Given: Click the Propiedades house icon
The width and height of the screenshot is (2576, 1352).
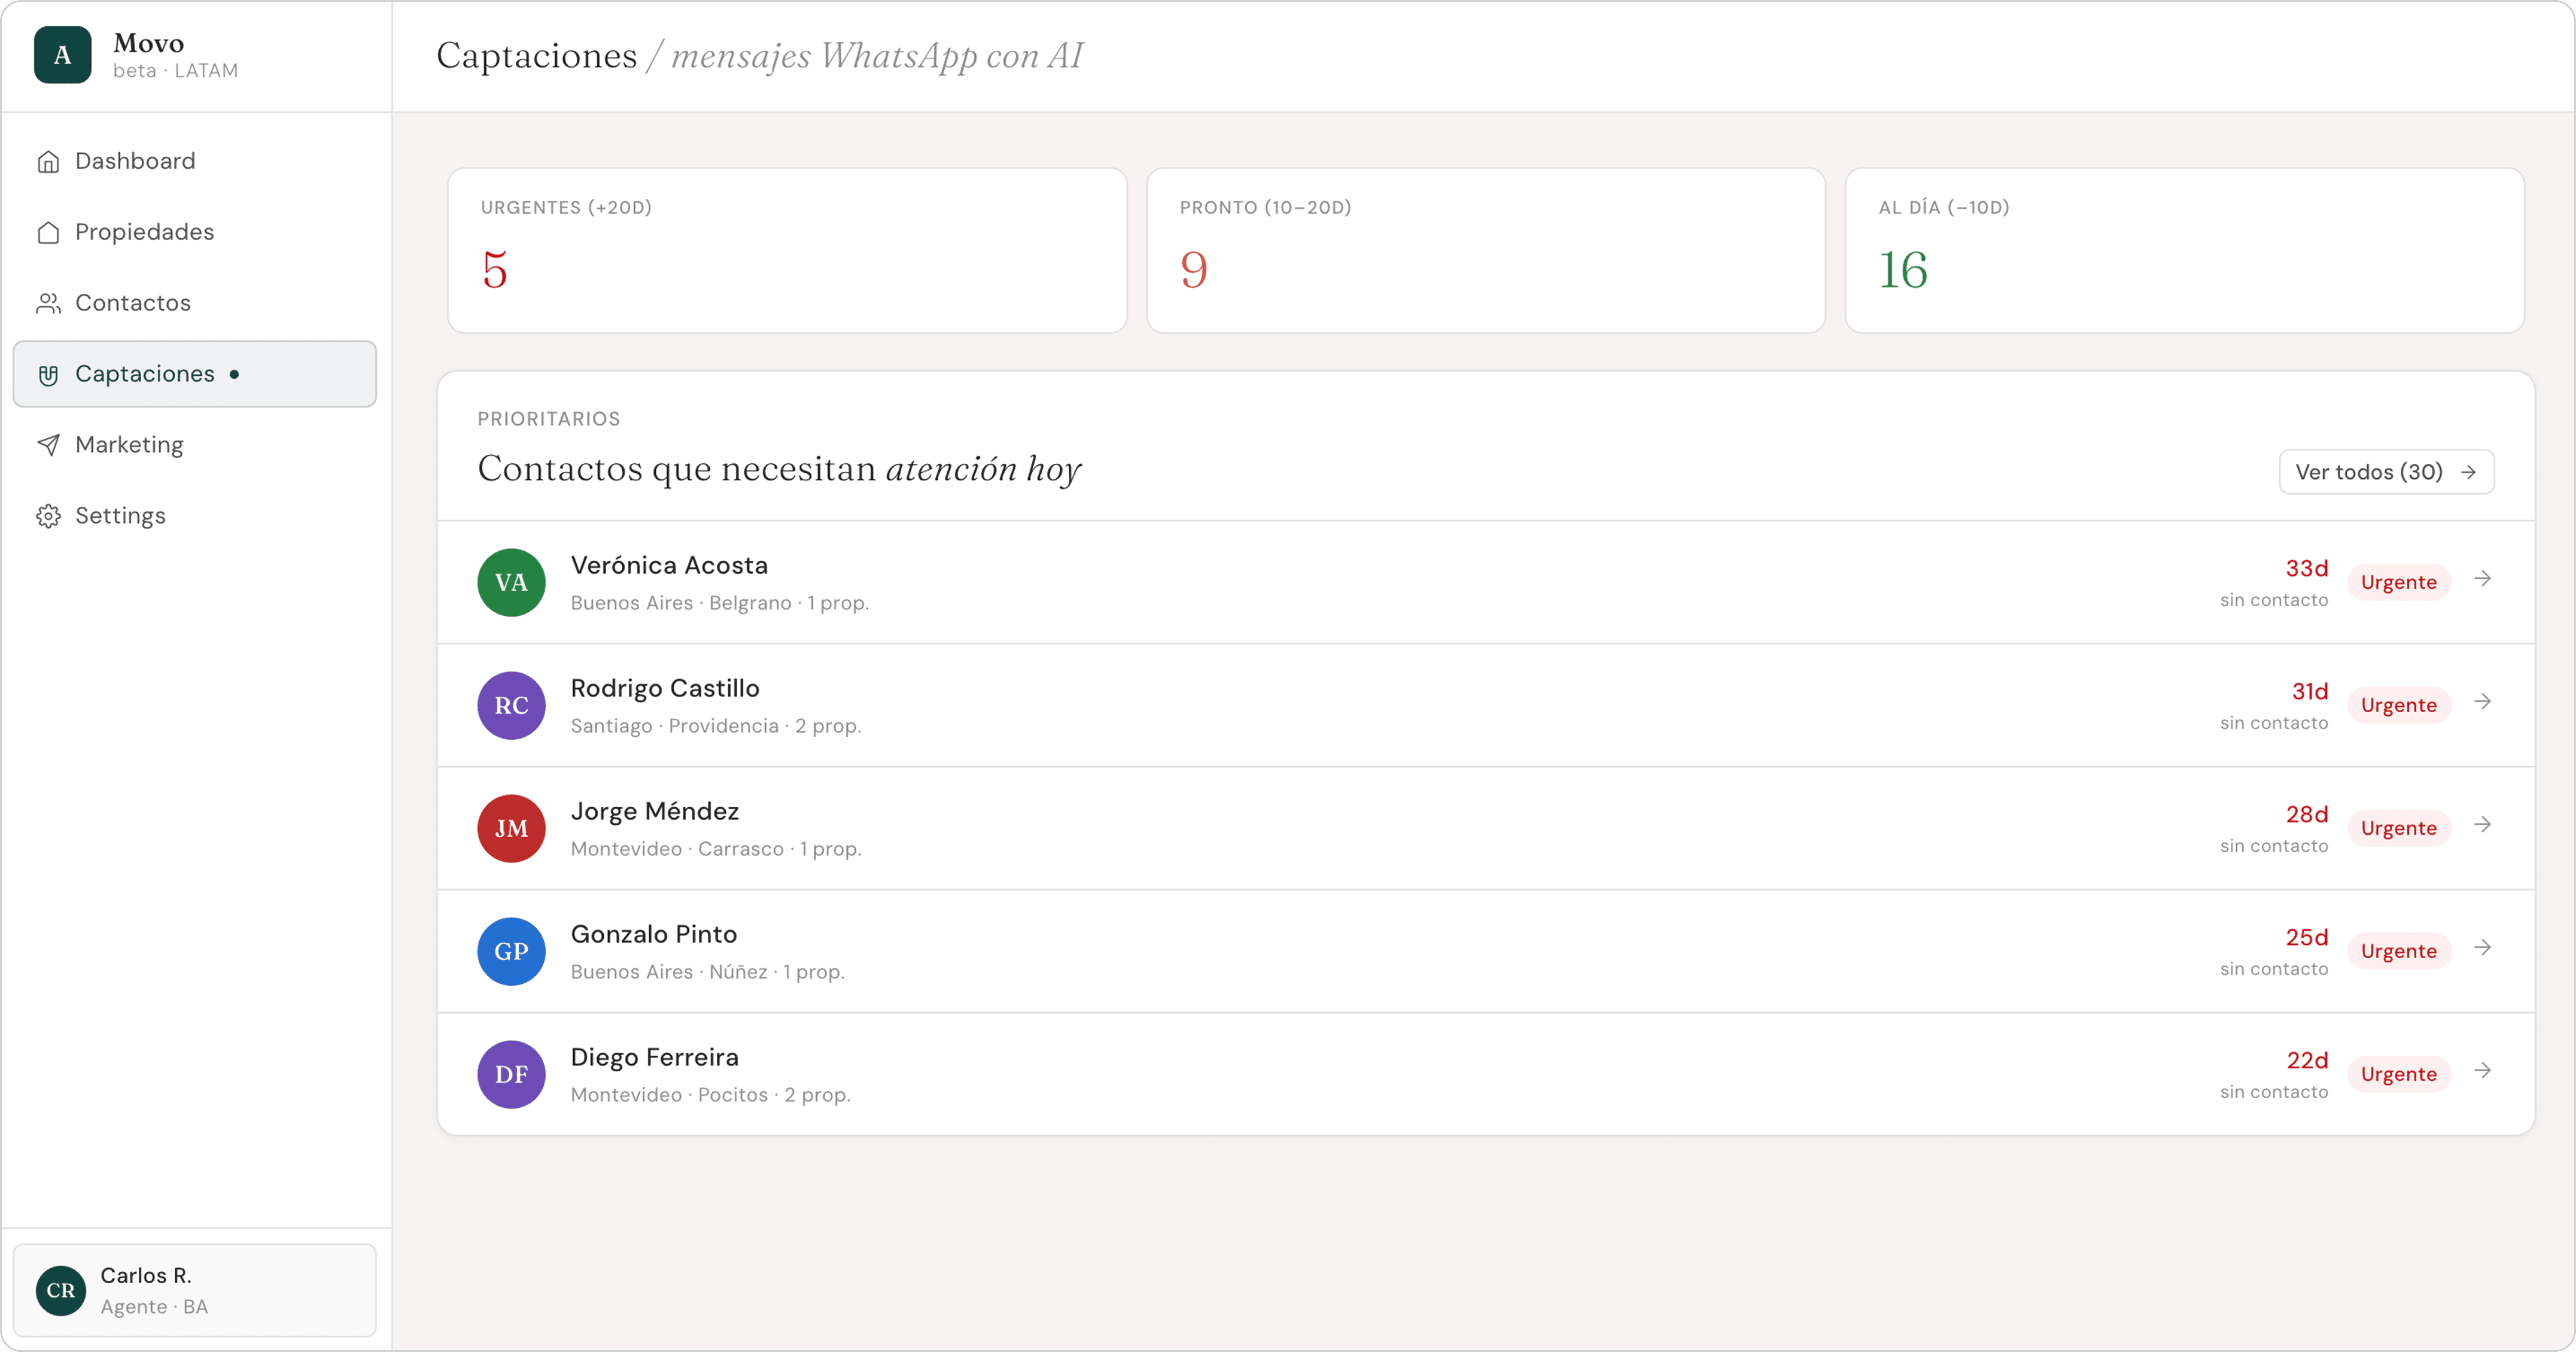Looking at the screenshot, I should pos(48,232).
